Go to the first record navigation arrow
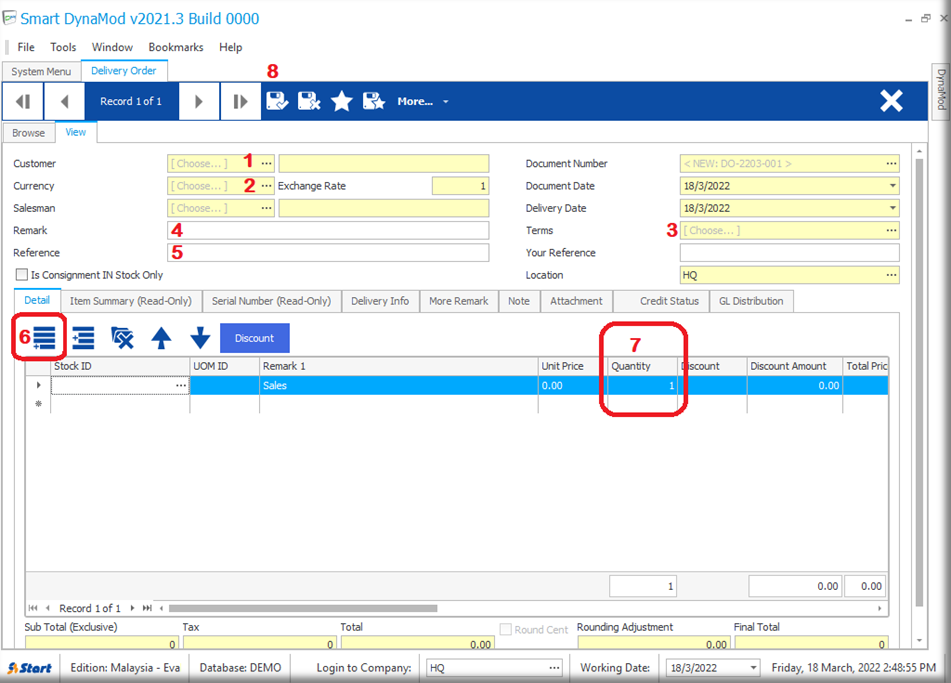This screenshot has width=951, height=683. coord(23,101)
